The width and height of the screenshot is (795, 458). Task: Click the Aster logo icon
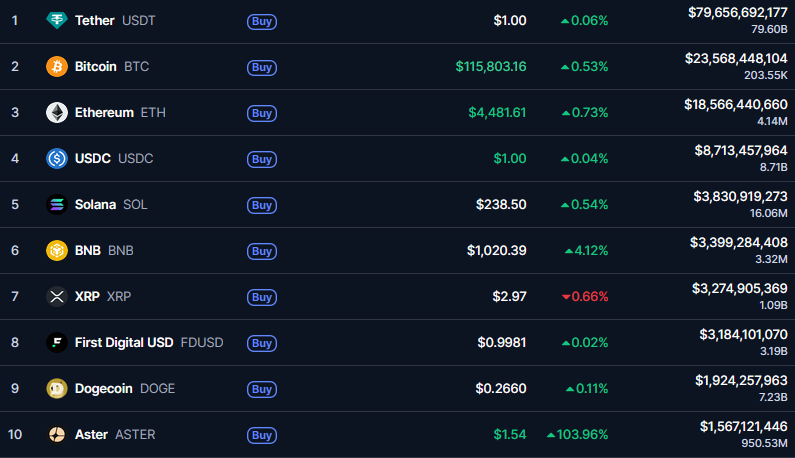57,434
